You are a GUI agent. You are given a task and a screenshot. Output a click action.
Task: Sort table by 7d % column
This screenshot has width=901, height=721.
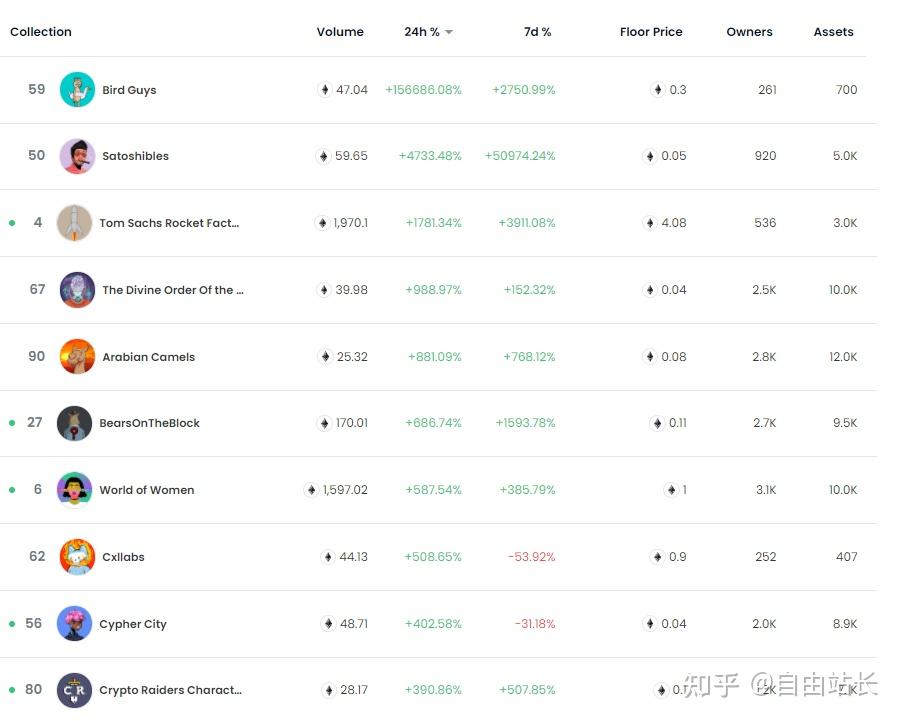point(537,32)
